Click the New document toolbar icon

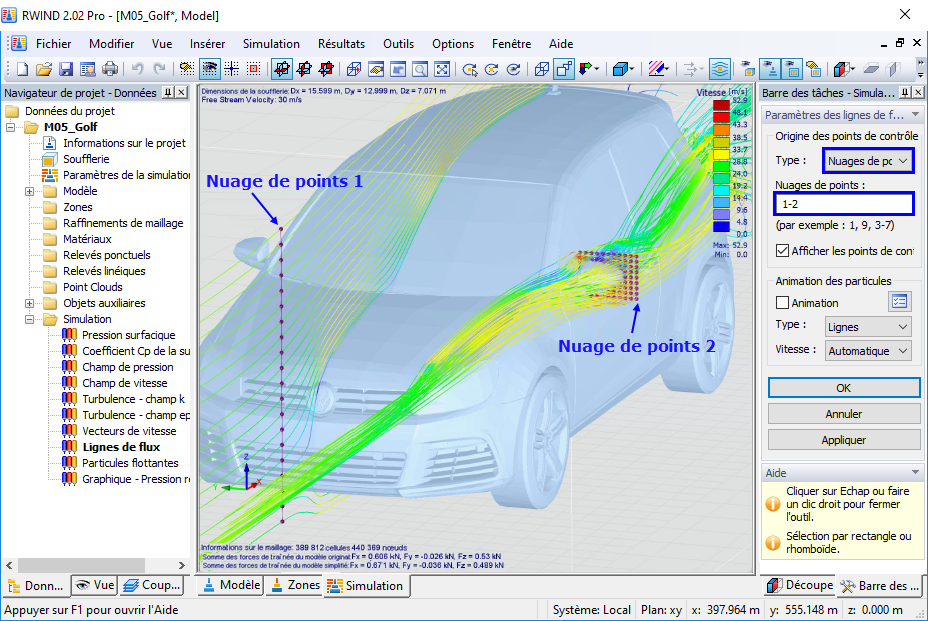click(x=22, y=69)
